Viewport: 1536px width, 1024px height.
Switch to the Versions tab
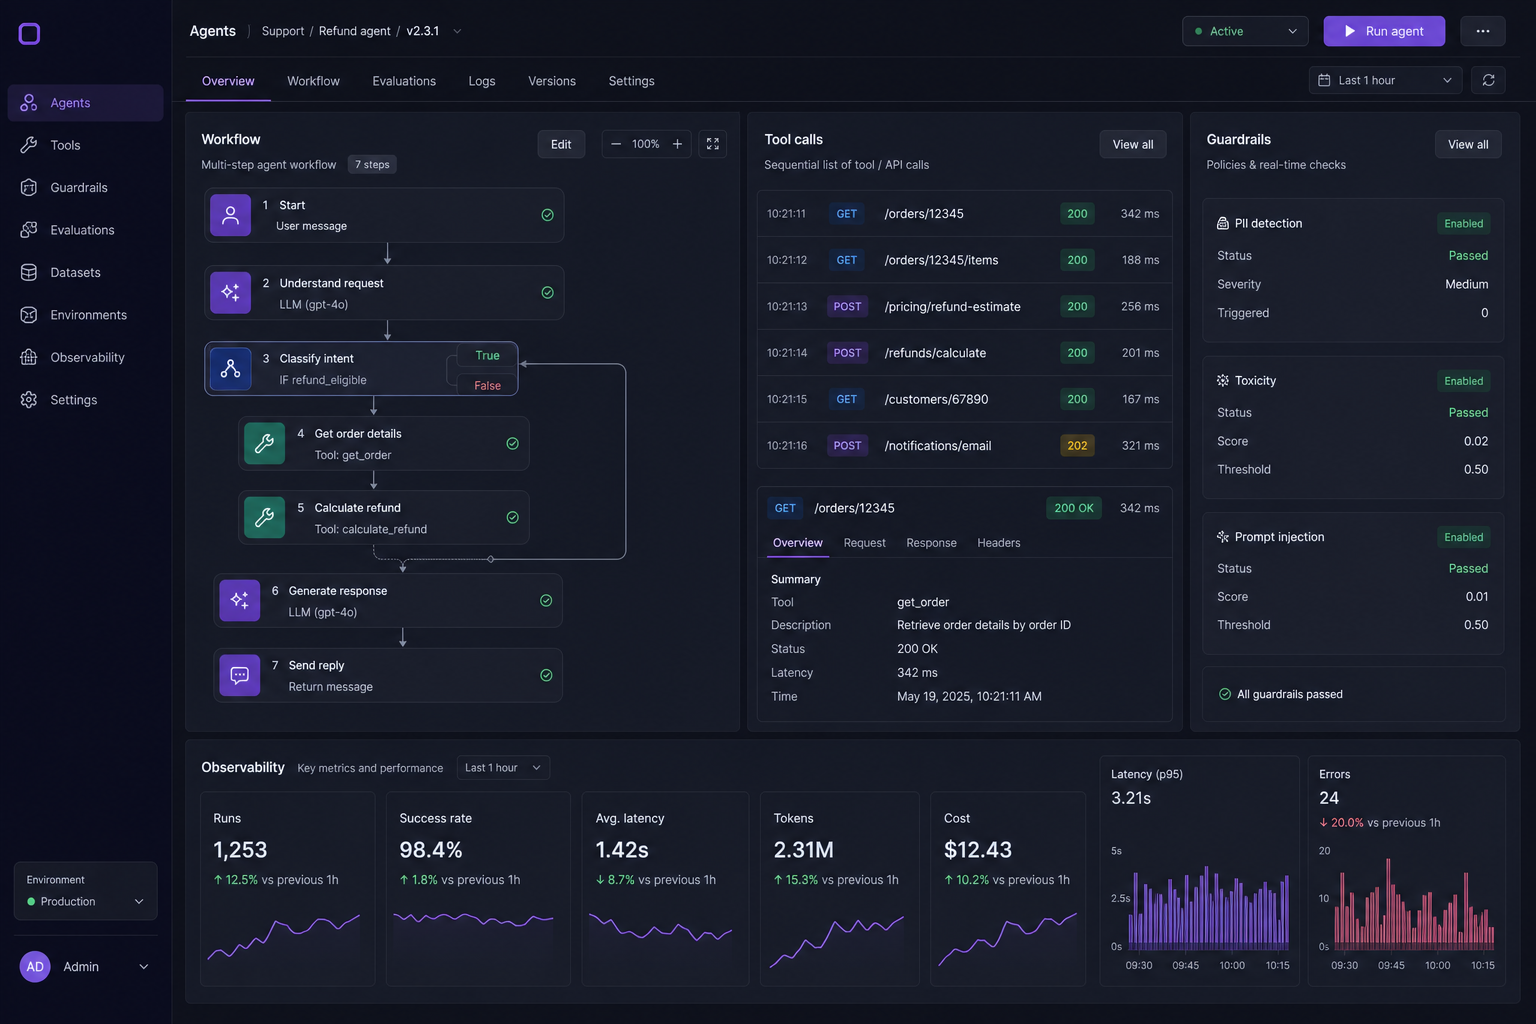point(552,81)
